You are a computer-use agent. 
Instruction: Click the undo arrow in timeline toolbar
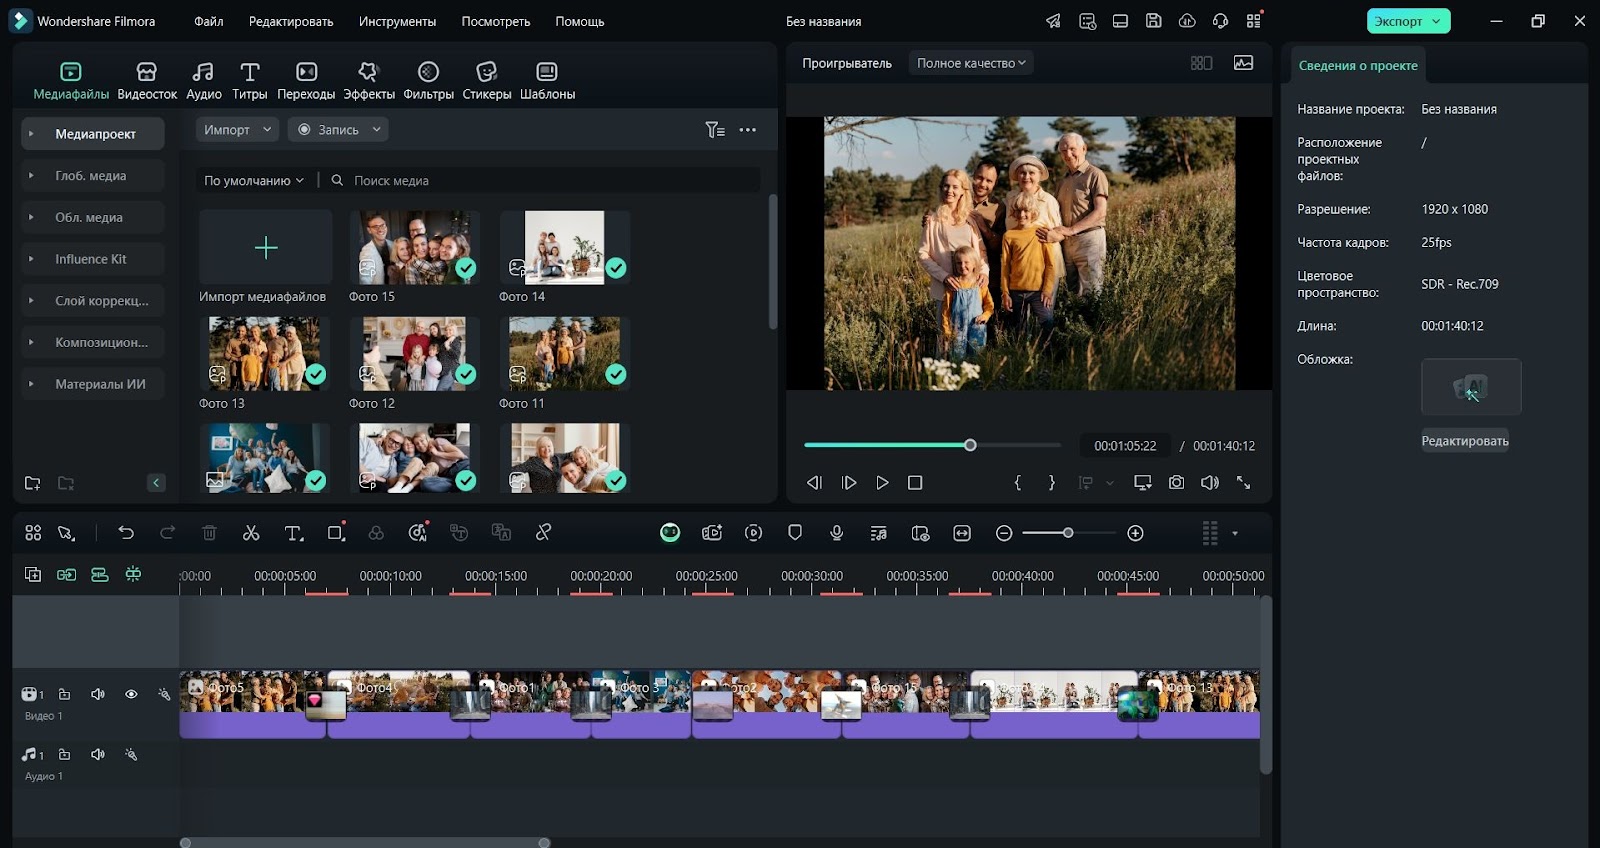[126, 533]
